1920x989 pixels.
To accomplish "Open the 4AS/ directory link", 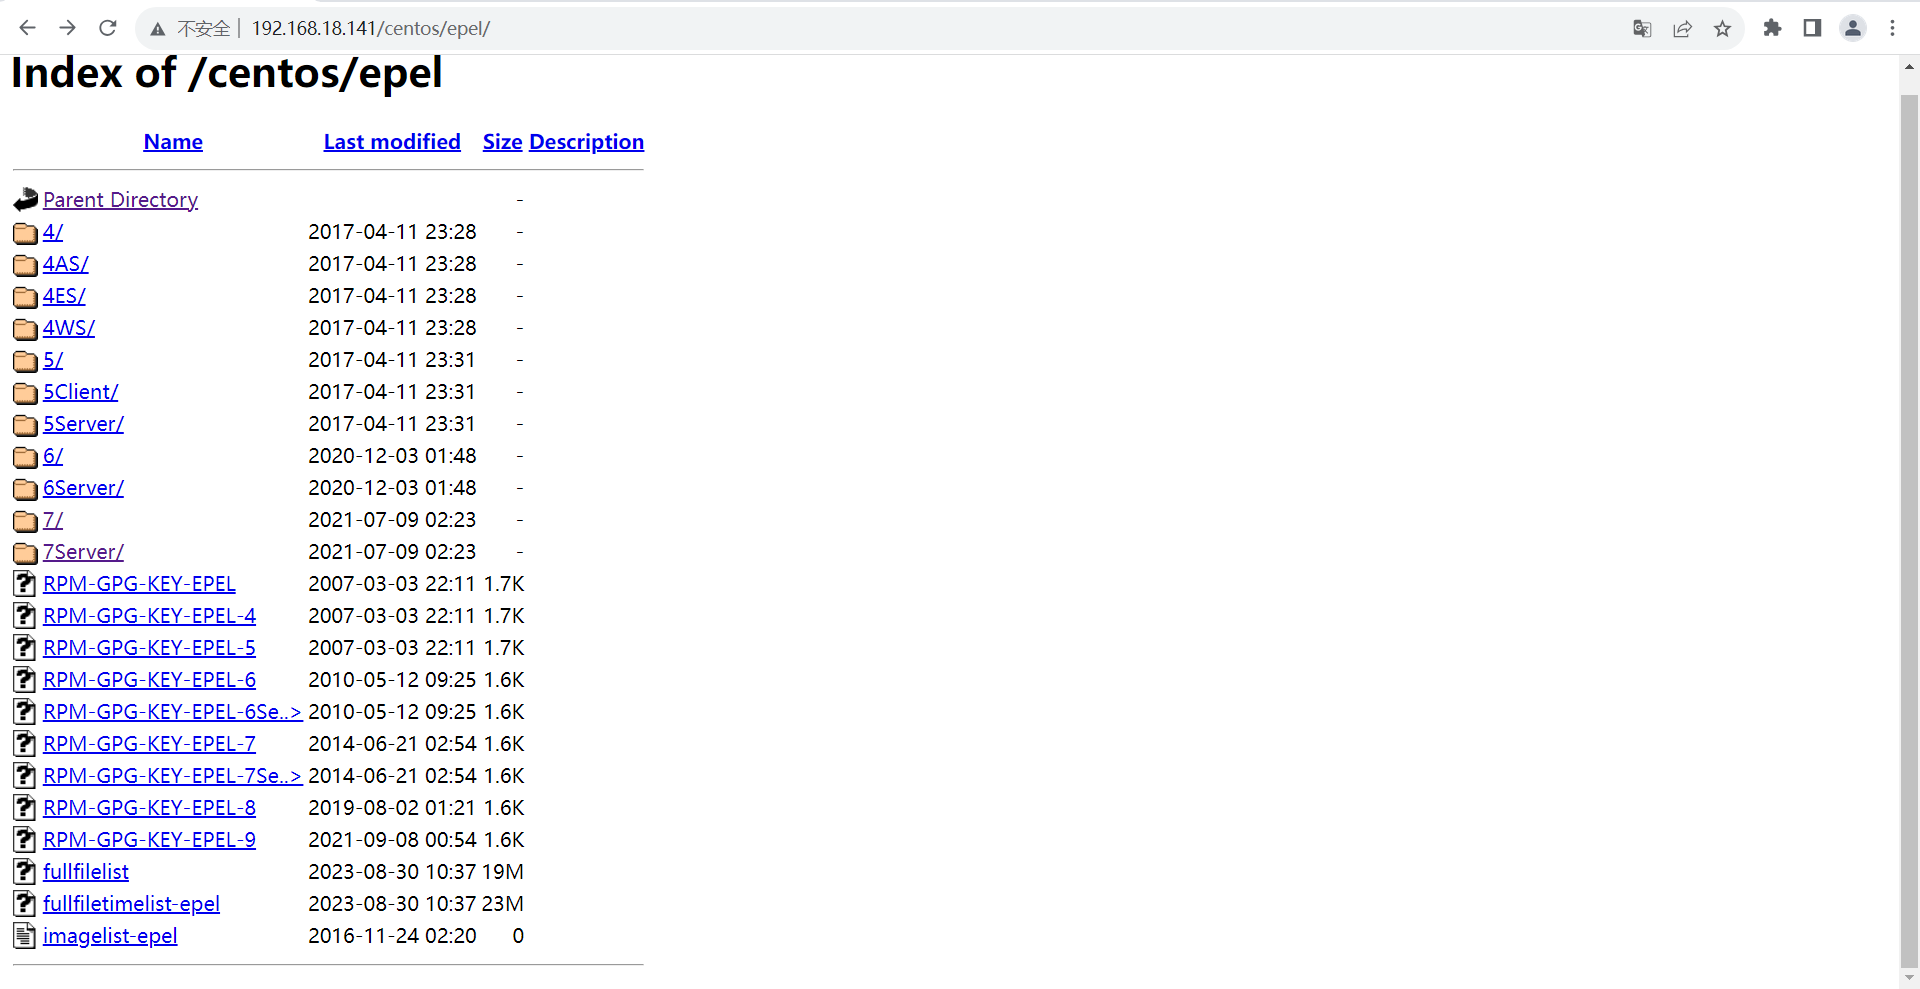I will click(65, 264).
